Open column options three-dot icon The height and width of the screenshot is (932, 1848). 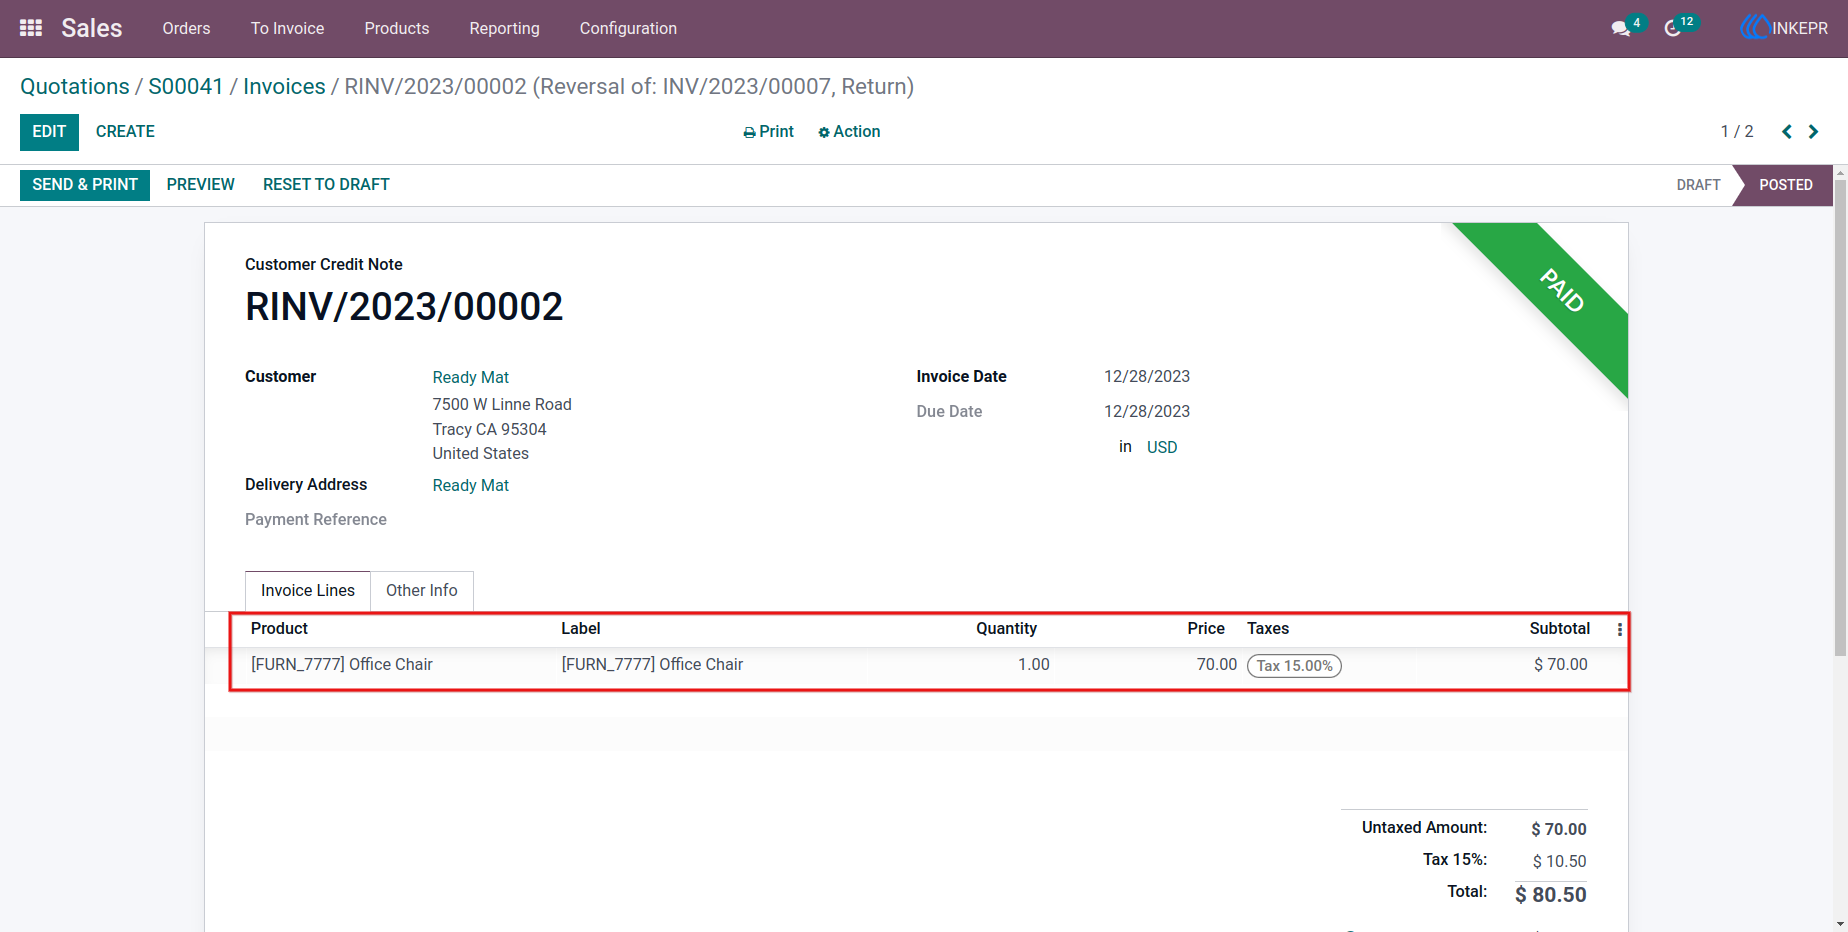(1620, 629)
